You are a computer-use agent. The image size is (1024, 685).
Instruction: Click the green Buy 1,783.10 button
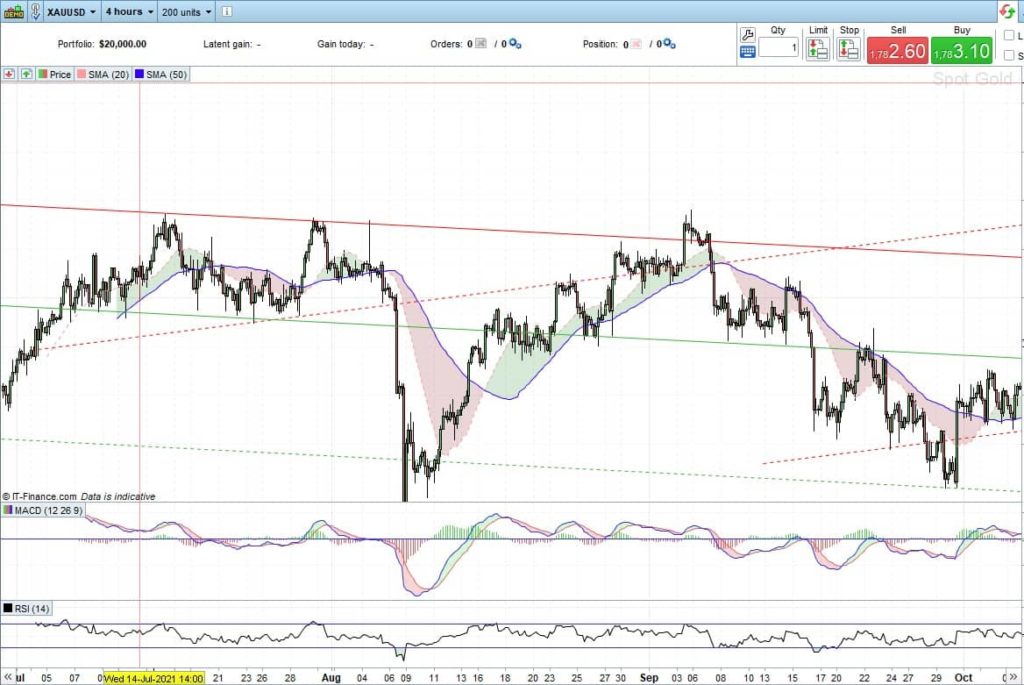tap(962, 51)
